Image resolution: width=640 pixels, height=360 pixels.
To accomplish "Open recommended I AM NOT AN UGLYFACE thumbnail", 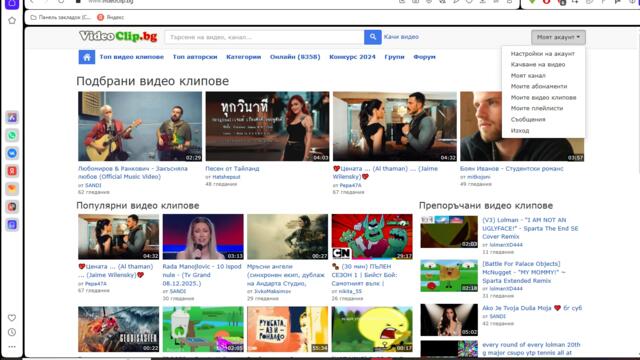I will click(449, 232).
